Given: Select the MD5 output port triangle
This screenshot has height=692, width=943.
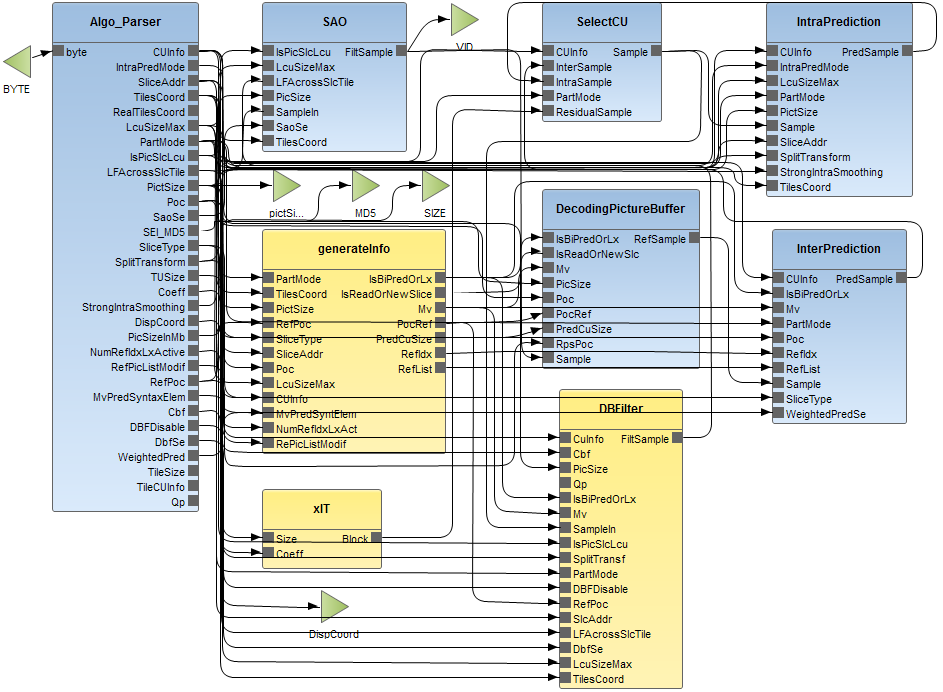Looking at the screenshot, I should [x=365, y=185].
